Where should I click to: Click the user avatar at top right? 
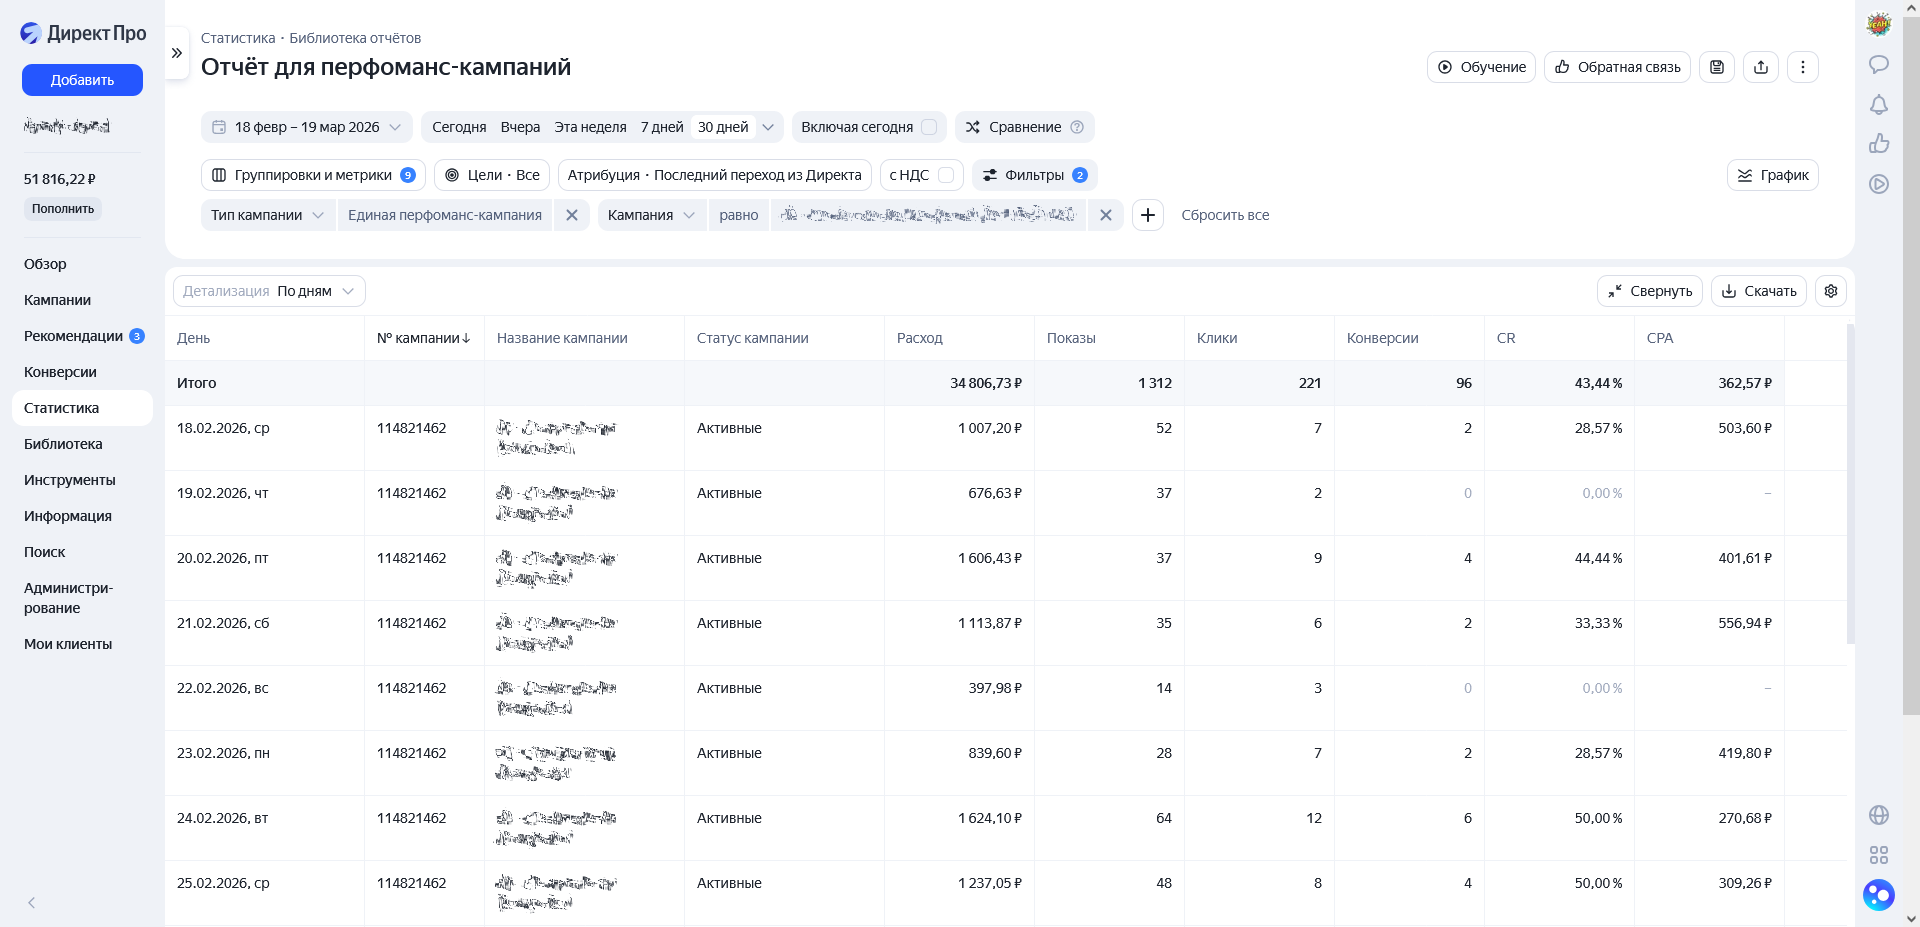click(x=1879, y=24)
